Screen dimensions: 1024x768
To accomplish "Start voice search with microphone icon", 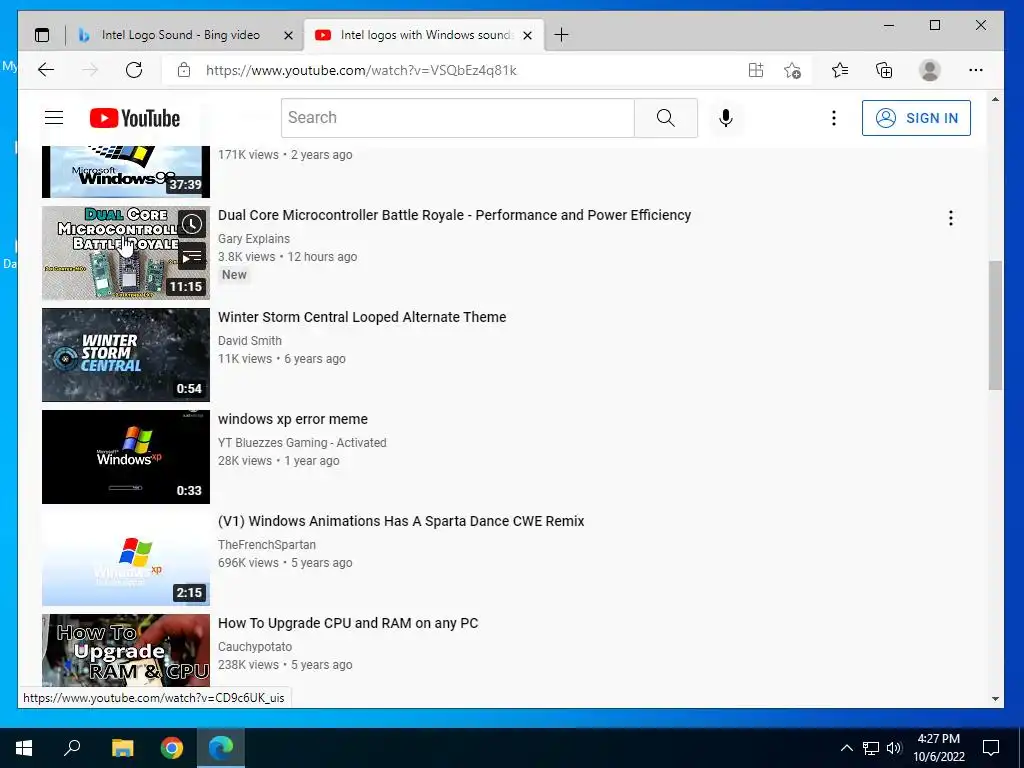I will [x=726, y=118].
